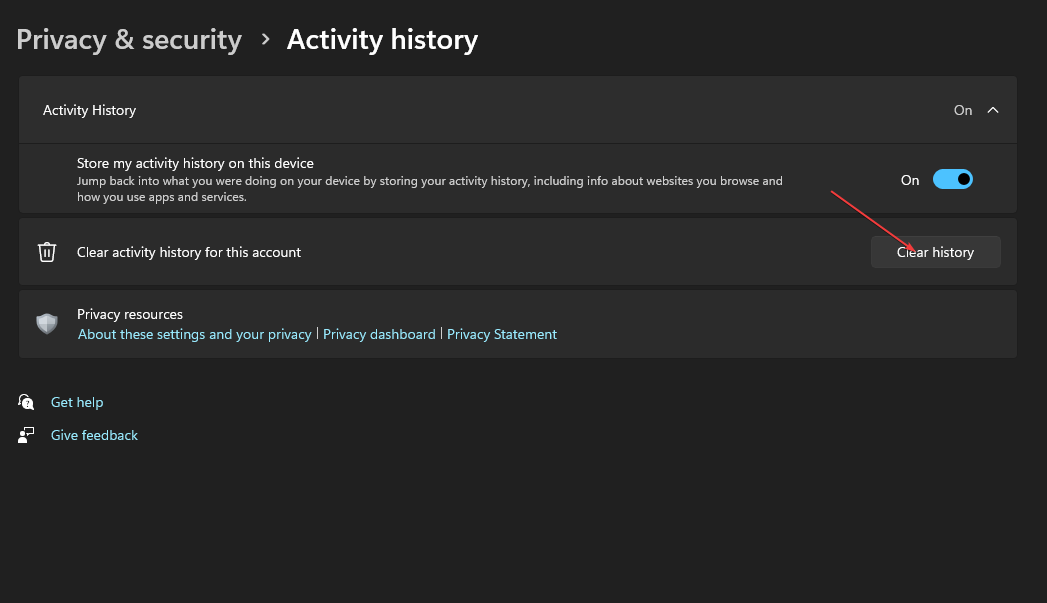Image resolution: width=1047 pixels, height=603 pixels.
Task: Click the Privacy resources shield icon
Action: (x=47, y=323)
